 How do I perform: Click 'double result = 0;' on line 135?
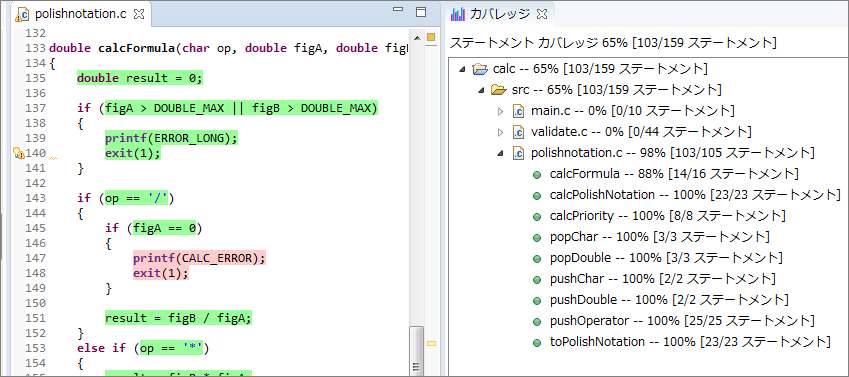point(140,79)
